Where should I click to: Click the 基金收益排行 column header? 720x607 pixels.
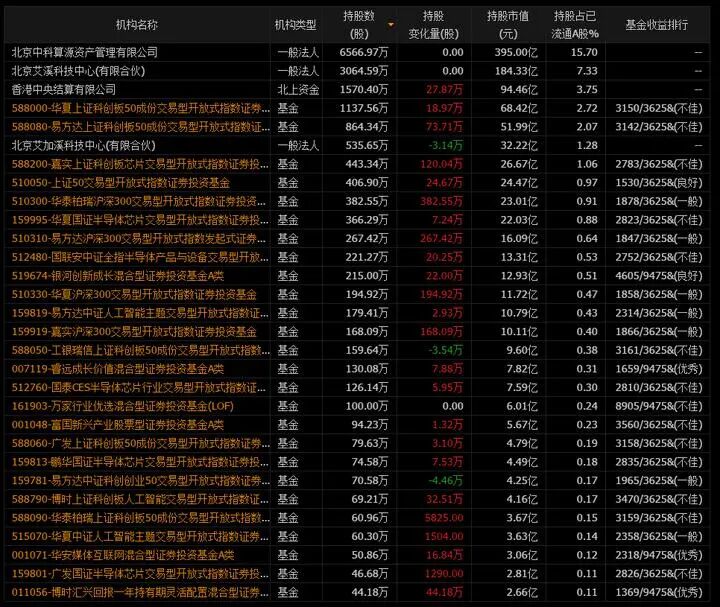tap(657, 25)
